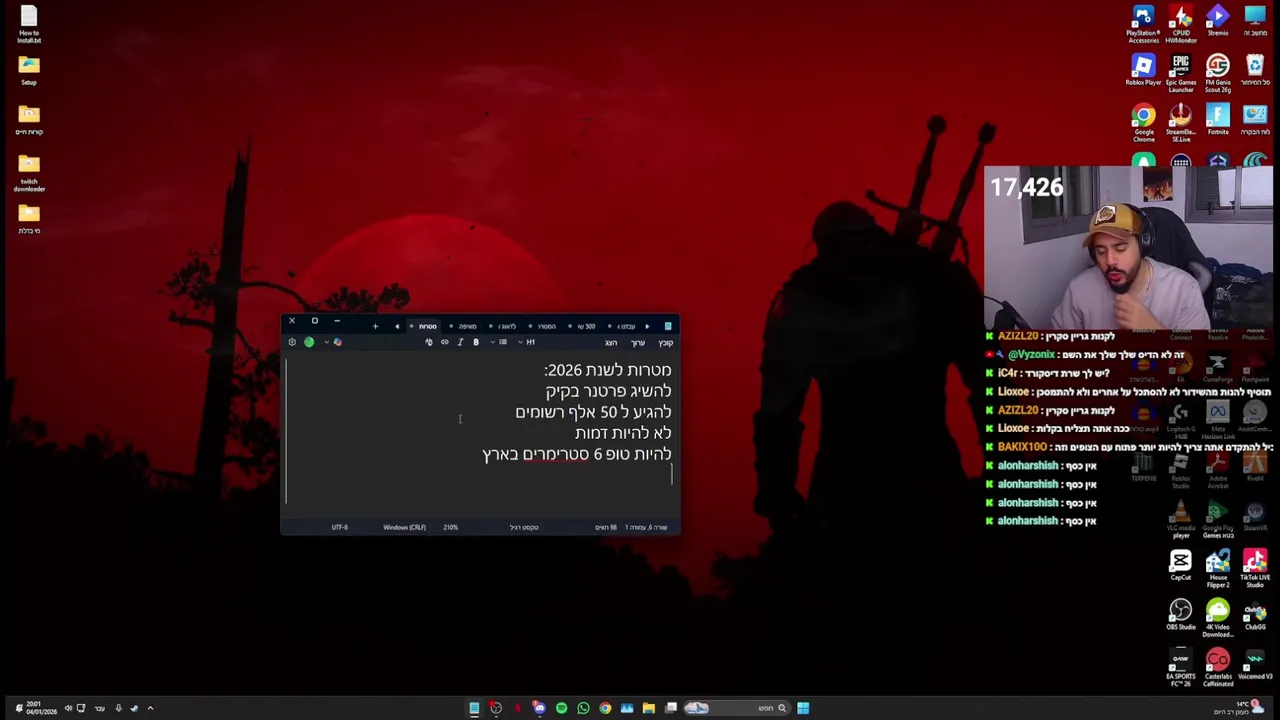This screenshot has height=720, width=1280.
Task: Open Fortnite desktop shortcut
Action: click(1218, 120)
